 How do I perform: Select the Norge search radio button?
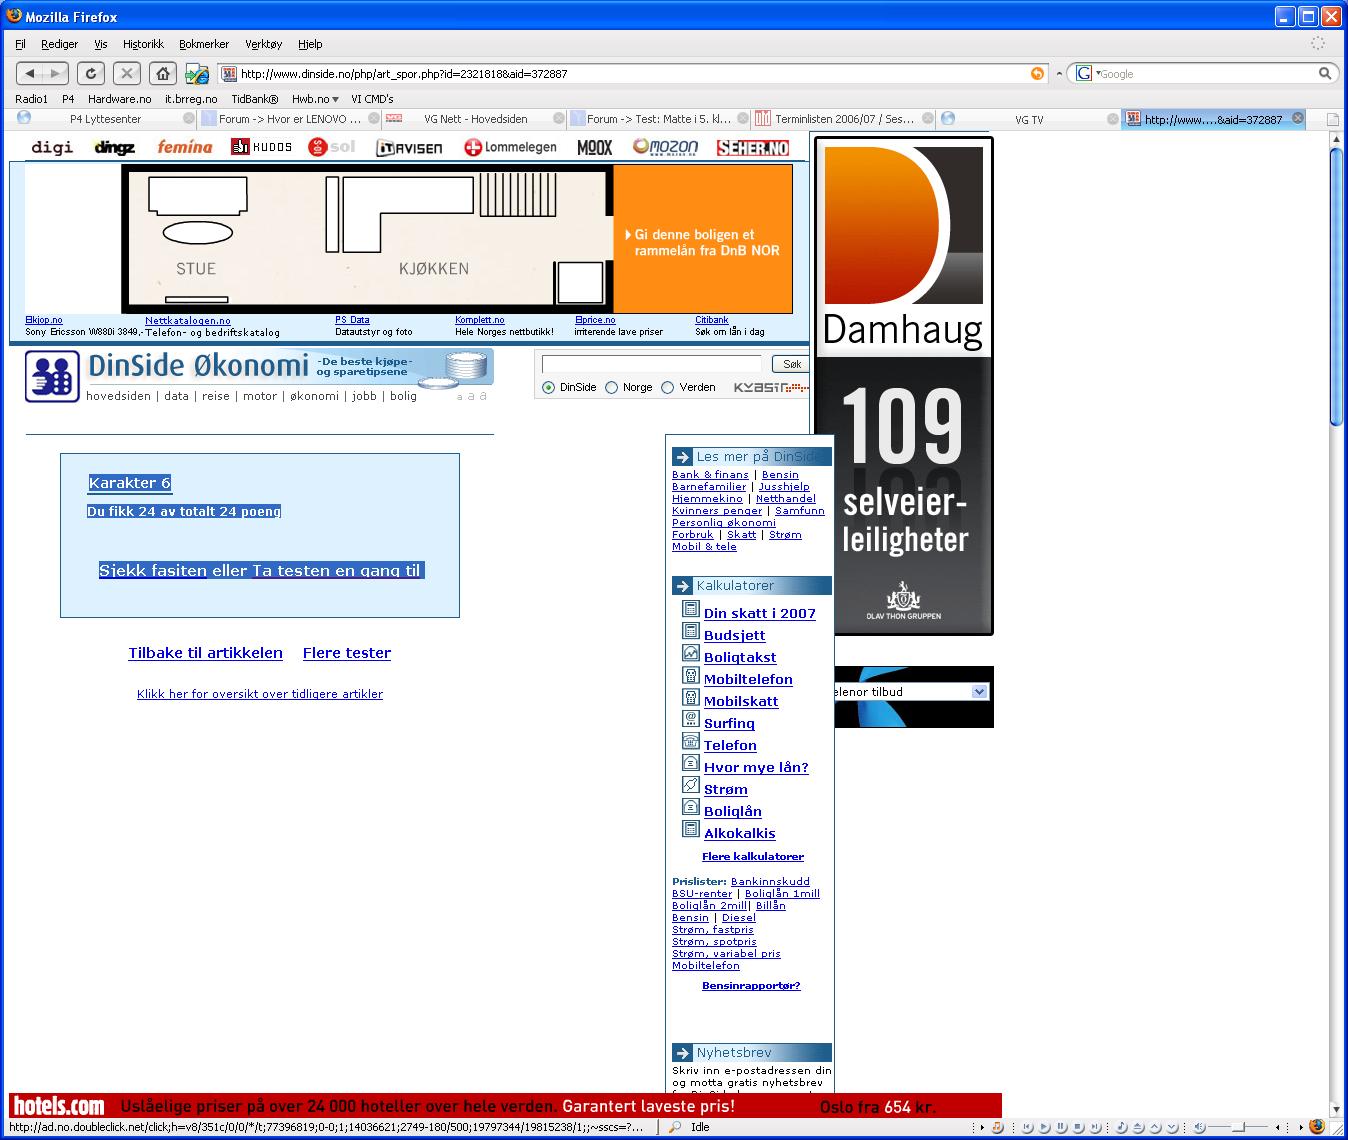point(611,388)
